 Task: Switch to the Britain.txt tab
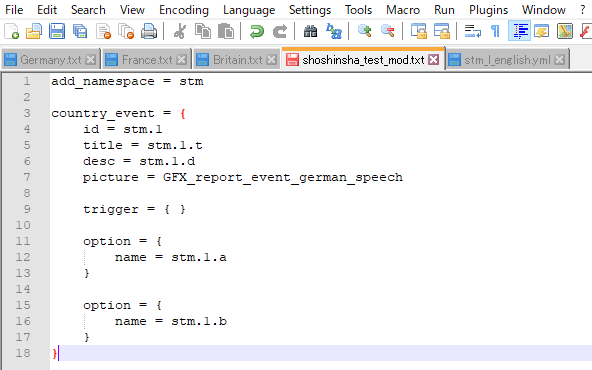pyautogui.click(x=237, y=60)
